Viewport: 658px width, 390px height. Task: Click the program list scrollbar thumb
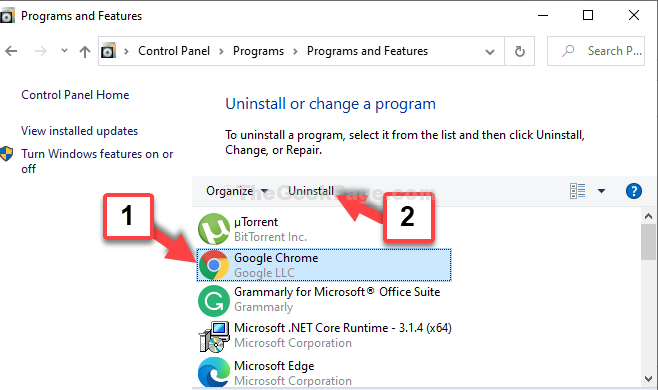coord(648,242)
